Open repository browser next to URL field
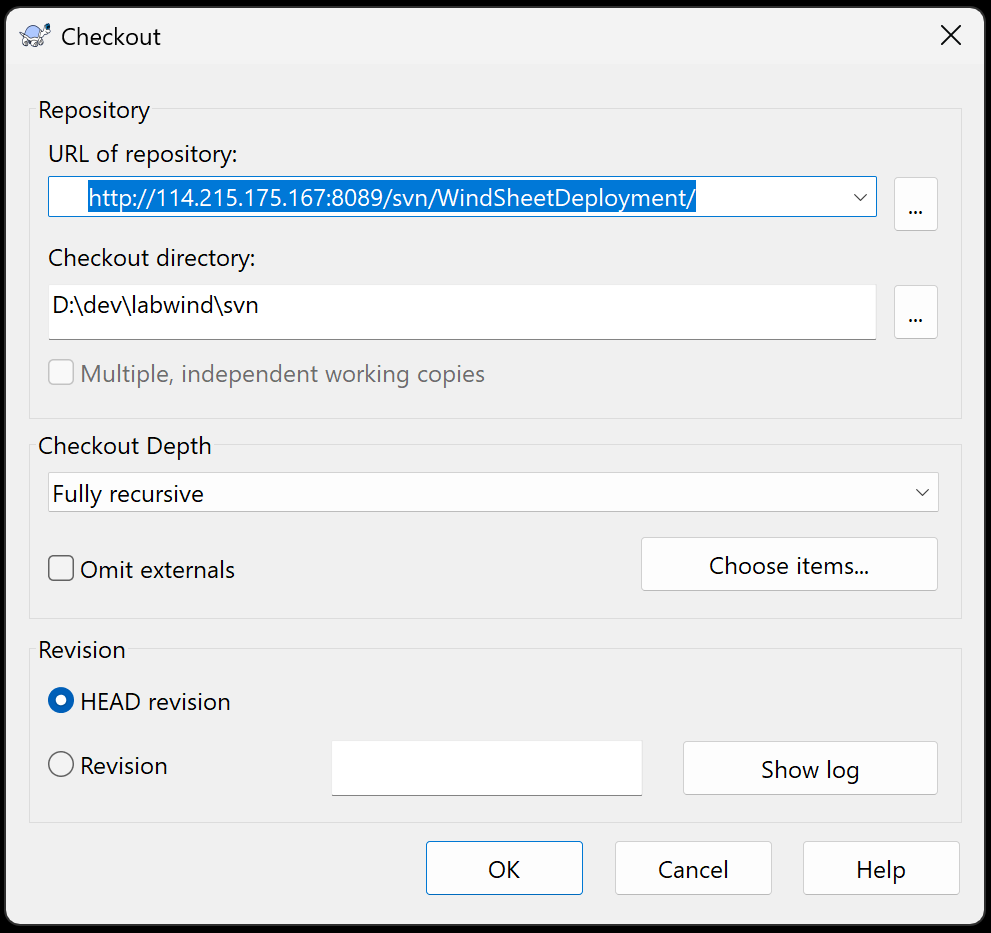991x933 pixels. (915, 204)
